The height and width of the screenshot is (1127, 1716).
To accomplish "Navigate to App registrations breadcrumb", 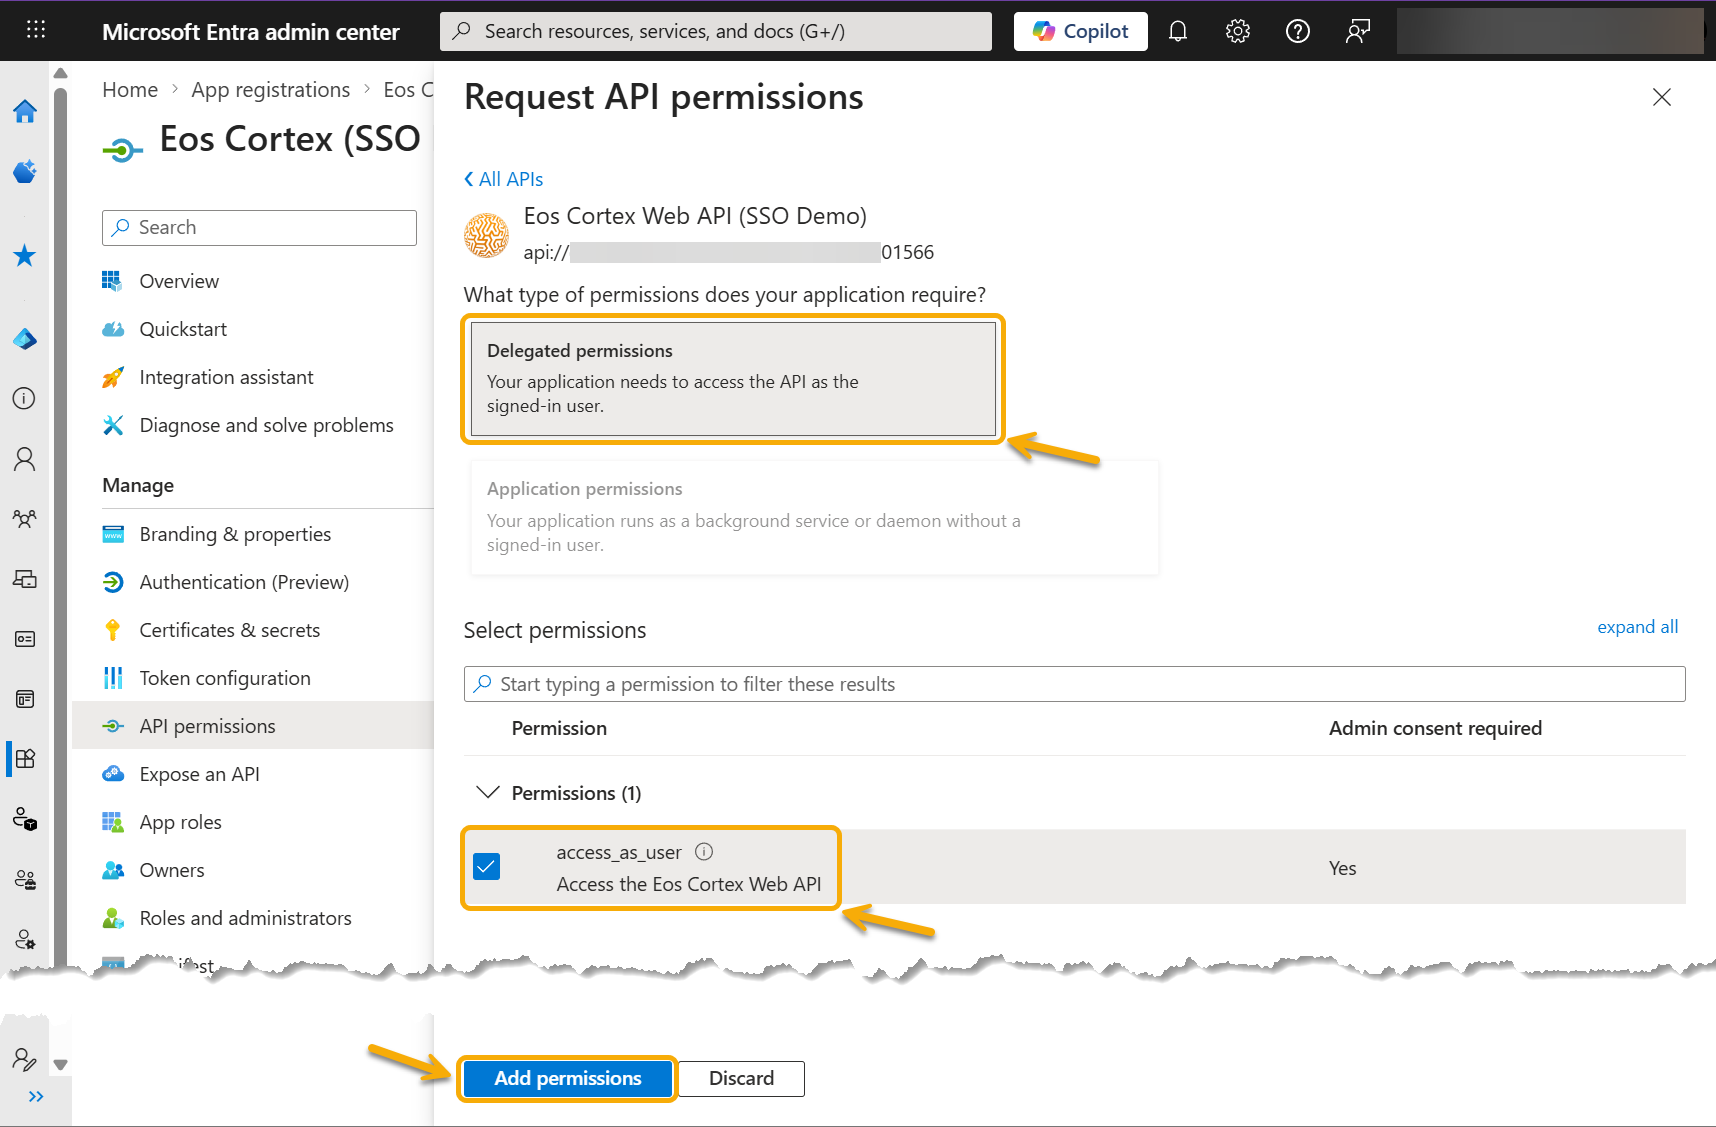I will (x=271, y=90).
